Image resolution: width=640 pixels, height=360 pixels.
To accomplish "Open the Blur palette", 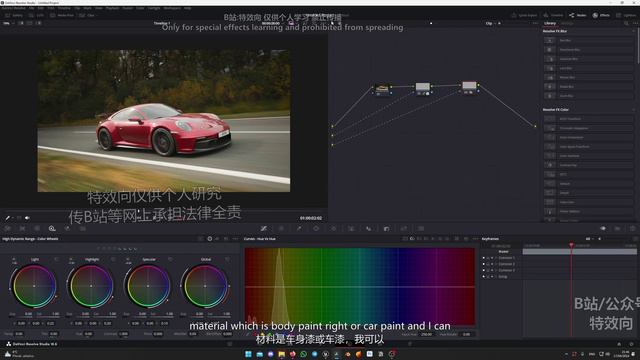I will coord(369,229).
